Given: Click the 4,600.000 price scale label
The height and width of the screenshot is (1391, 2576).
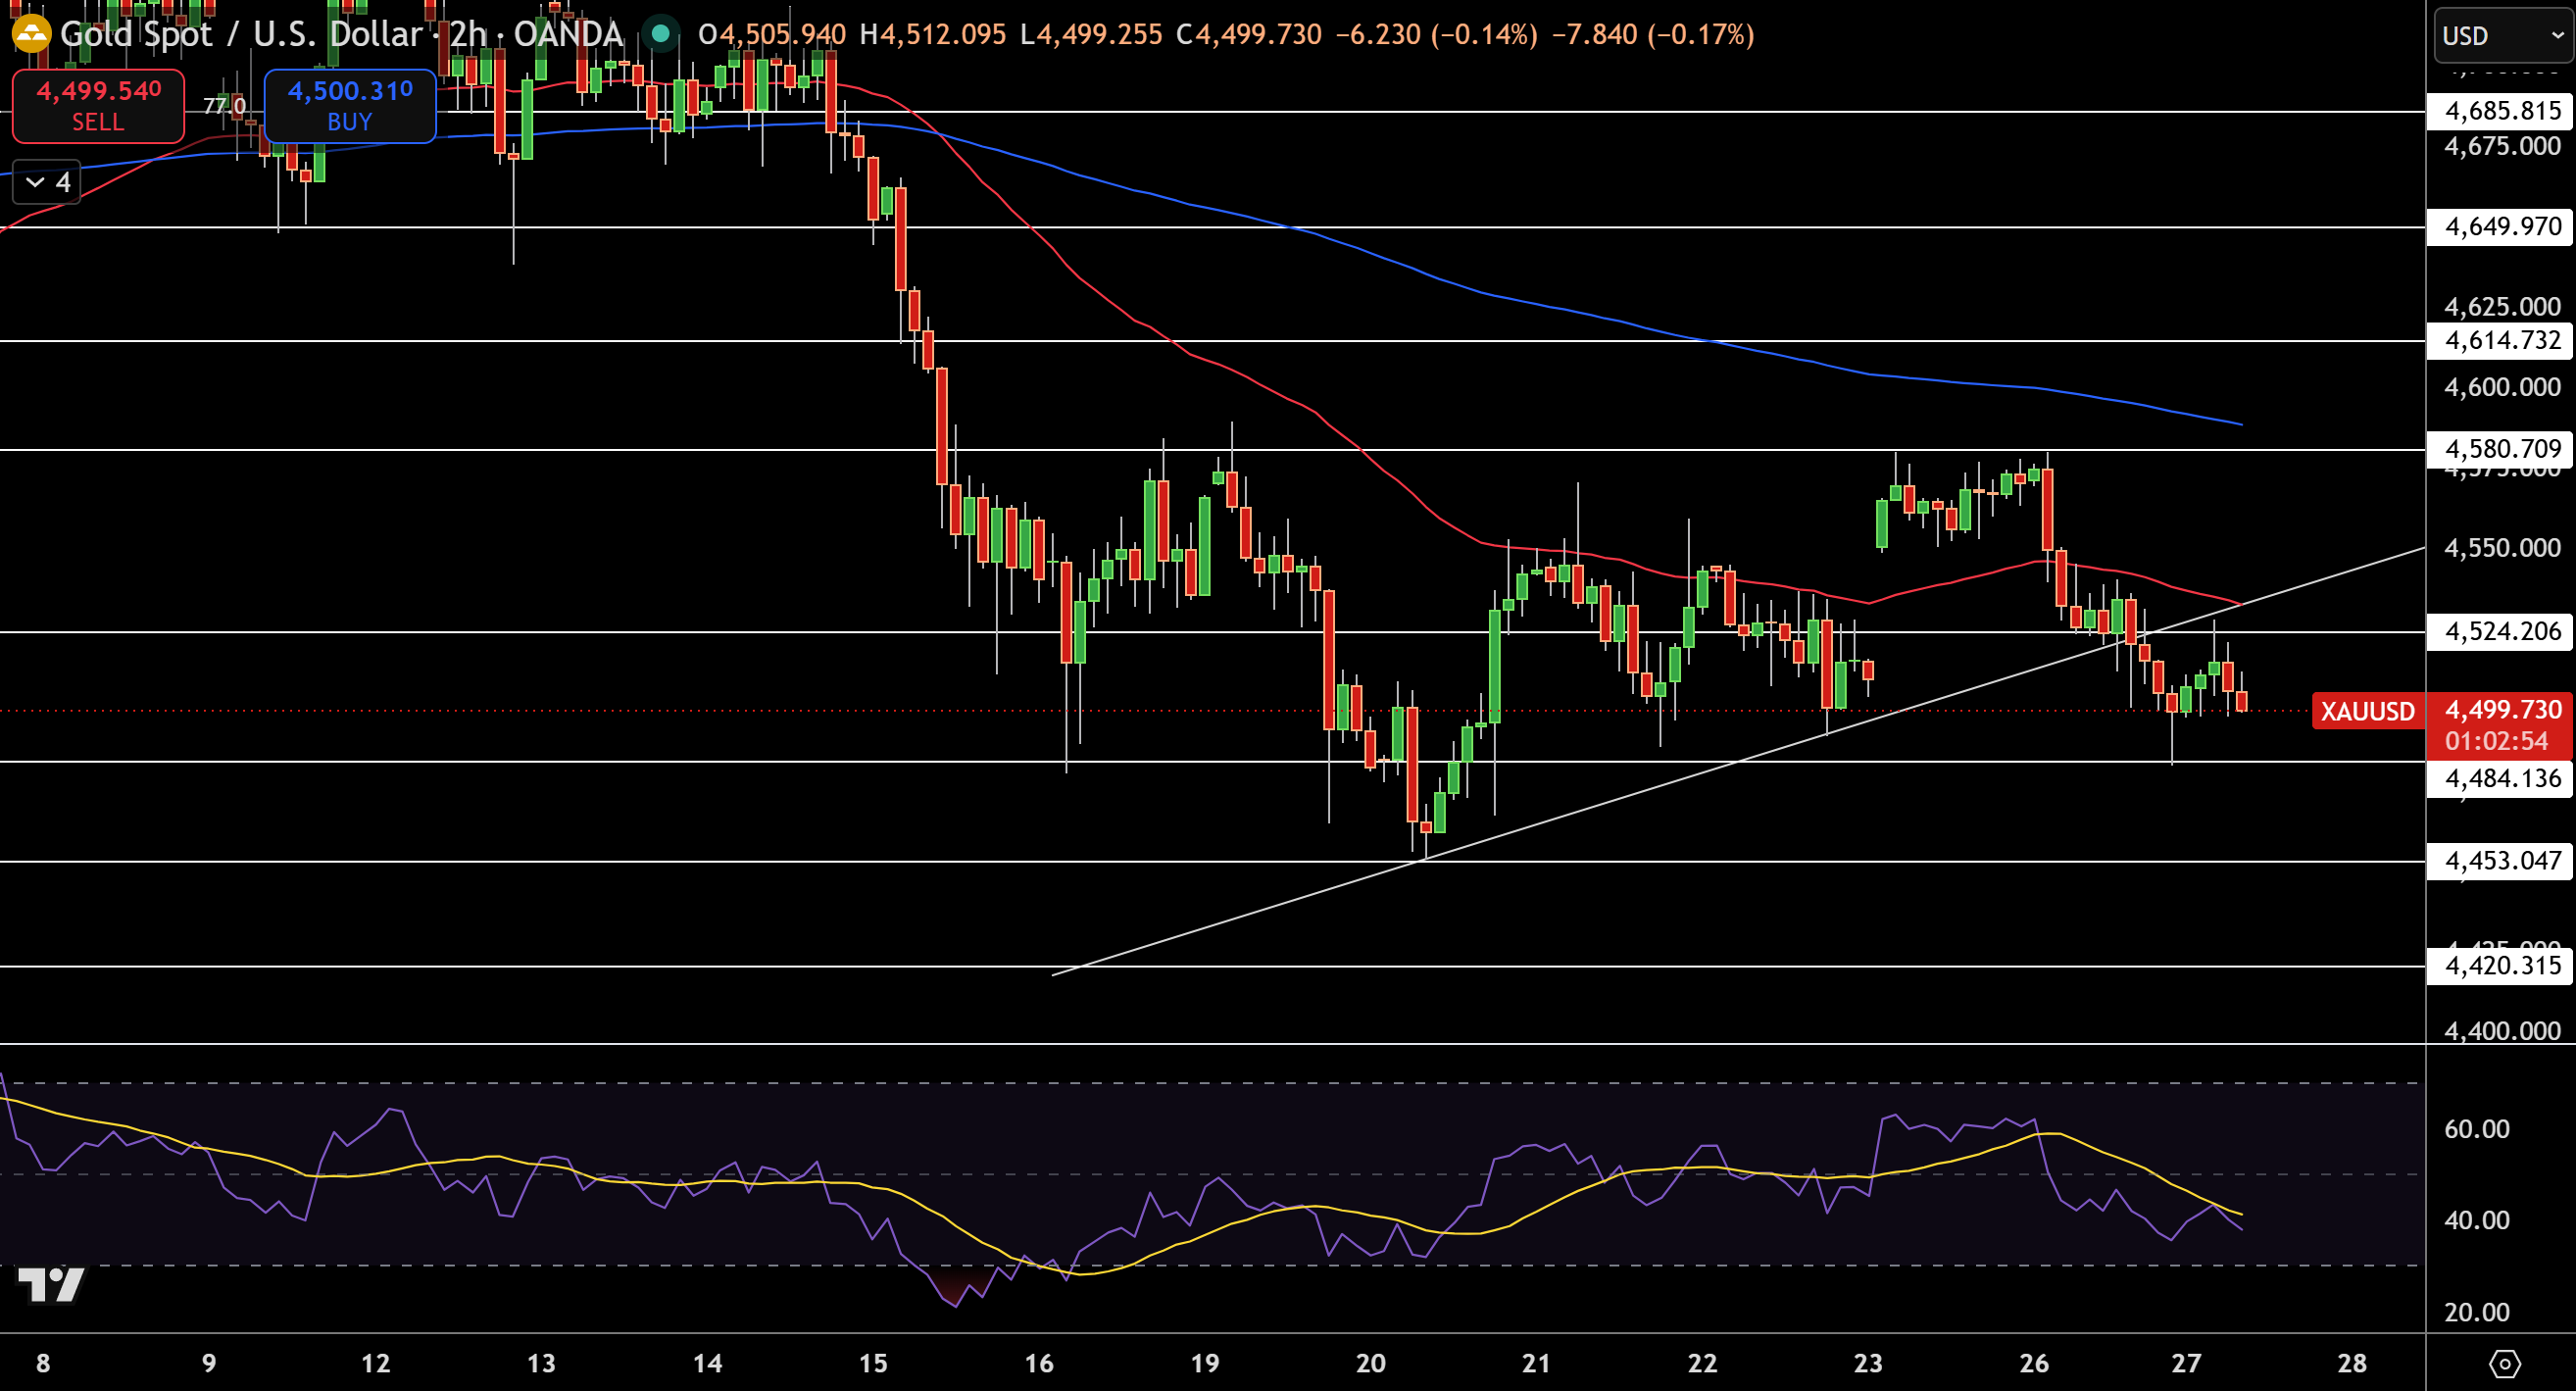Looking at the screenshot, I should (2502, 387).
